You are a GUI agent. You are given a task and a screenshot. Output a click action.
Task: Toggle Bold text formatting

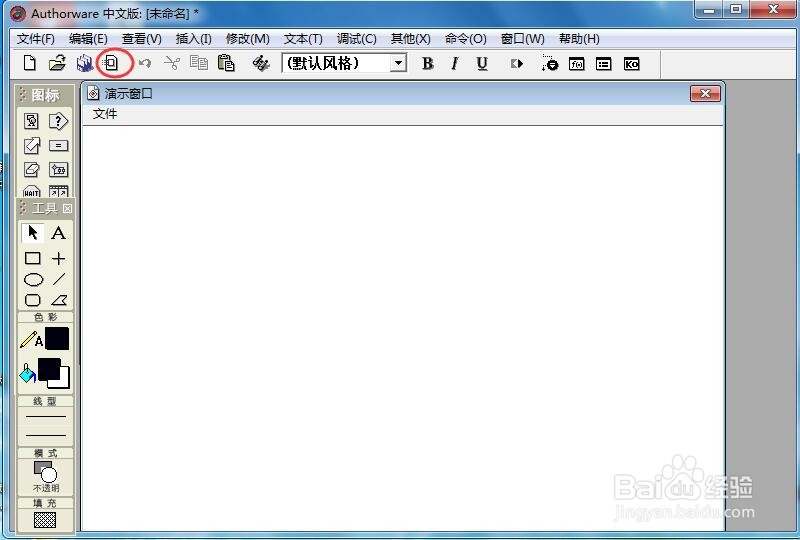tap(428, 63)
